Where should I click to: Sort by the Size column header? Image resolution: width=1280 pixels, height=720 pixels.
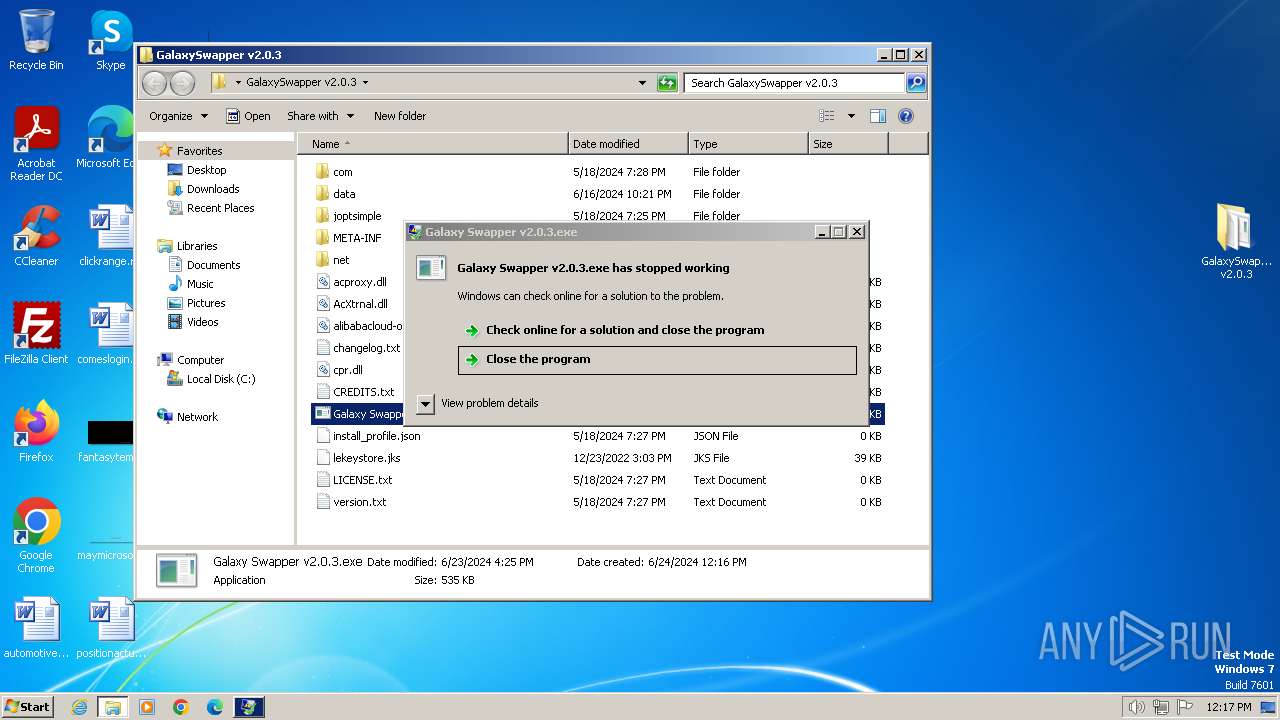(848, 144)
